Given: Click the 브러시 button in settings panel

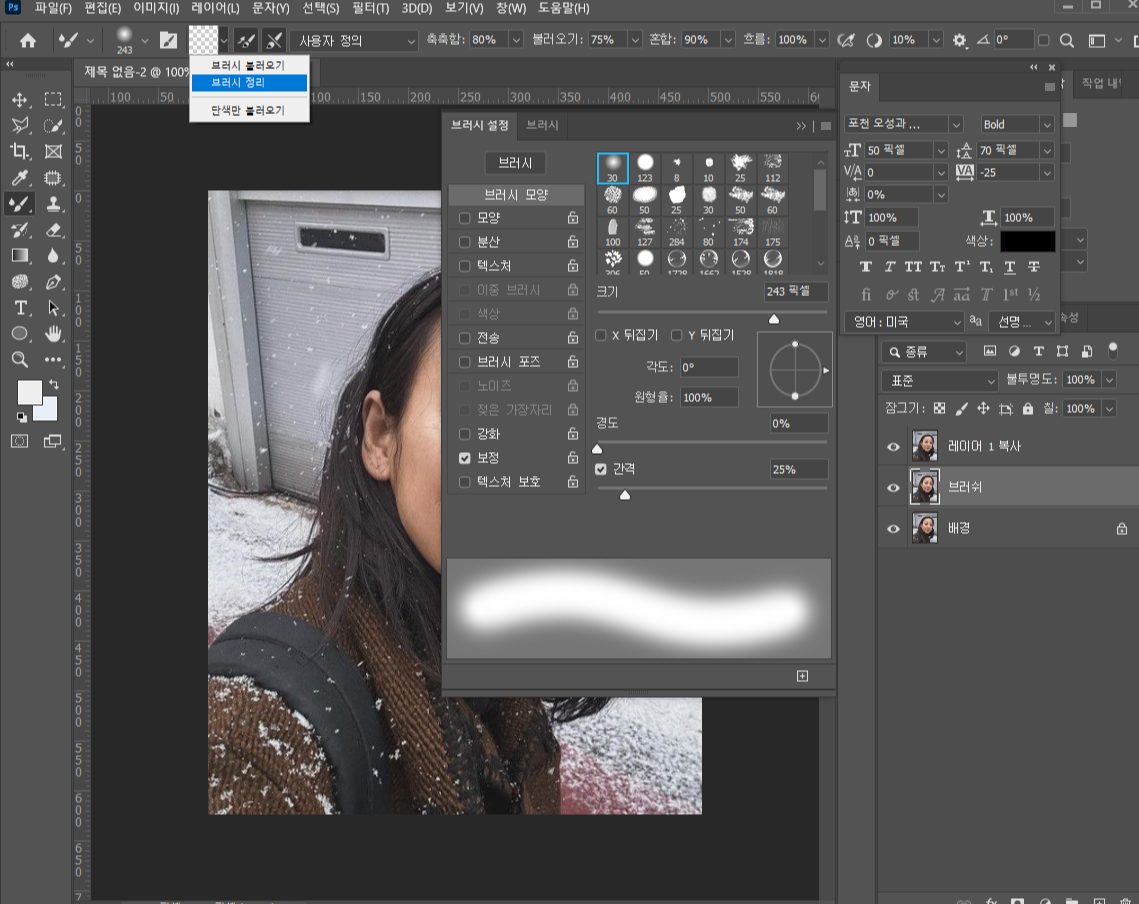Looking at the screenshot, I should 515,164.
